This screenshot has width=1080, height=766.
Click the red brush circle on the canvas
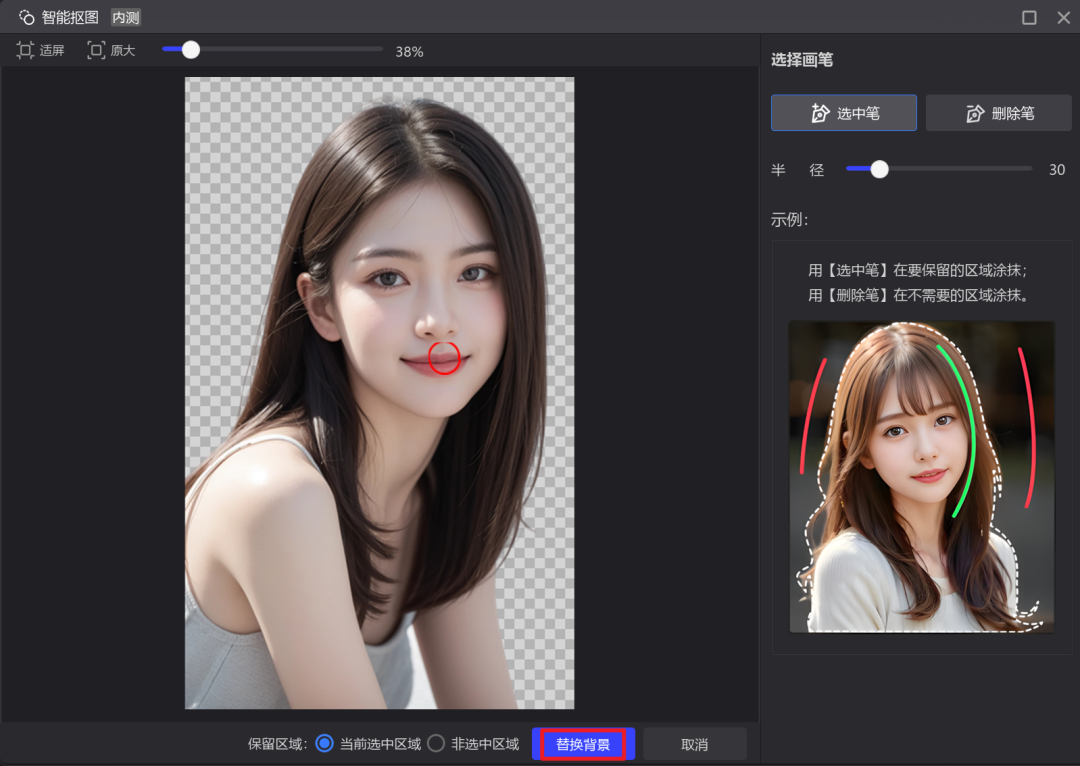(444, 358)
